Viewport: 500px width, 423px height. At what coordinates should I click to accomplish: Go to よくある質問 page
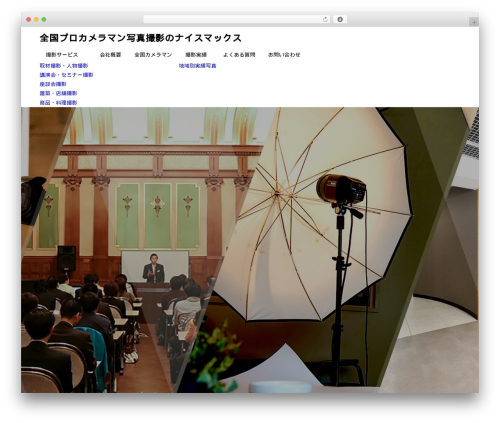point(239,55)
